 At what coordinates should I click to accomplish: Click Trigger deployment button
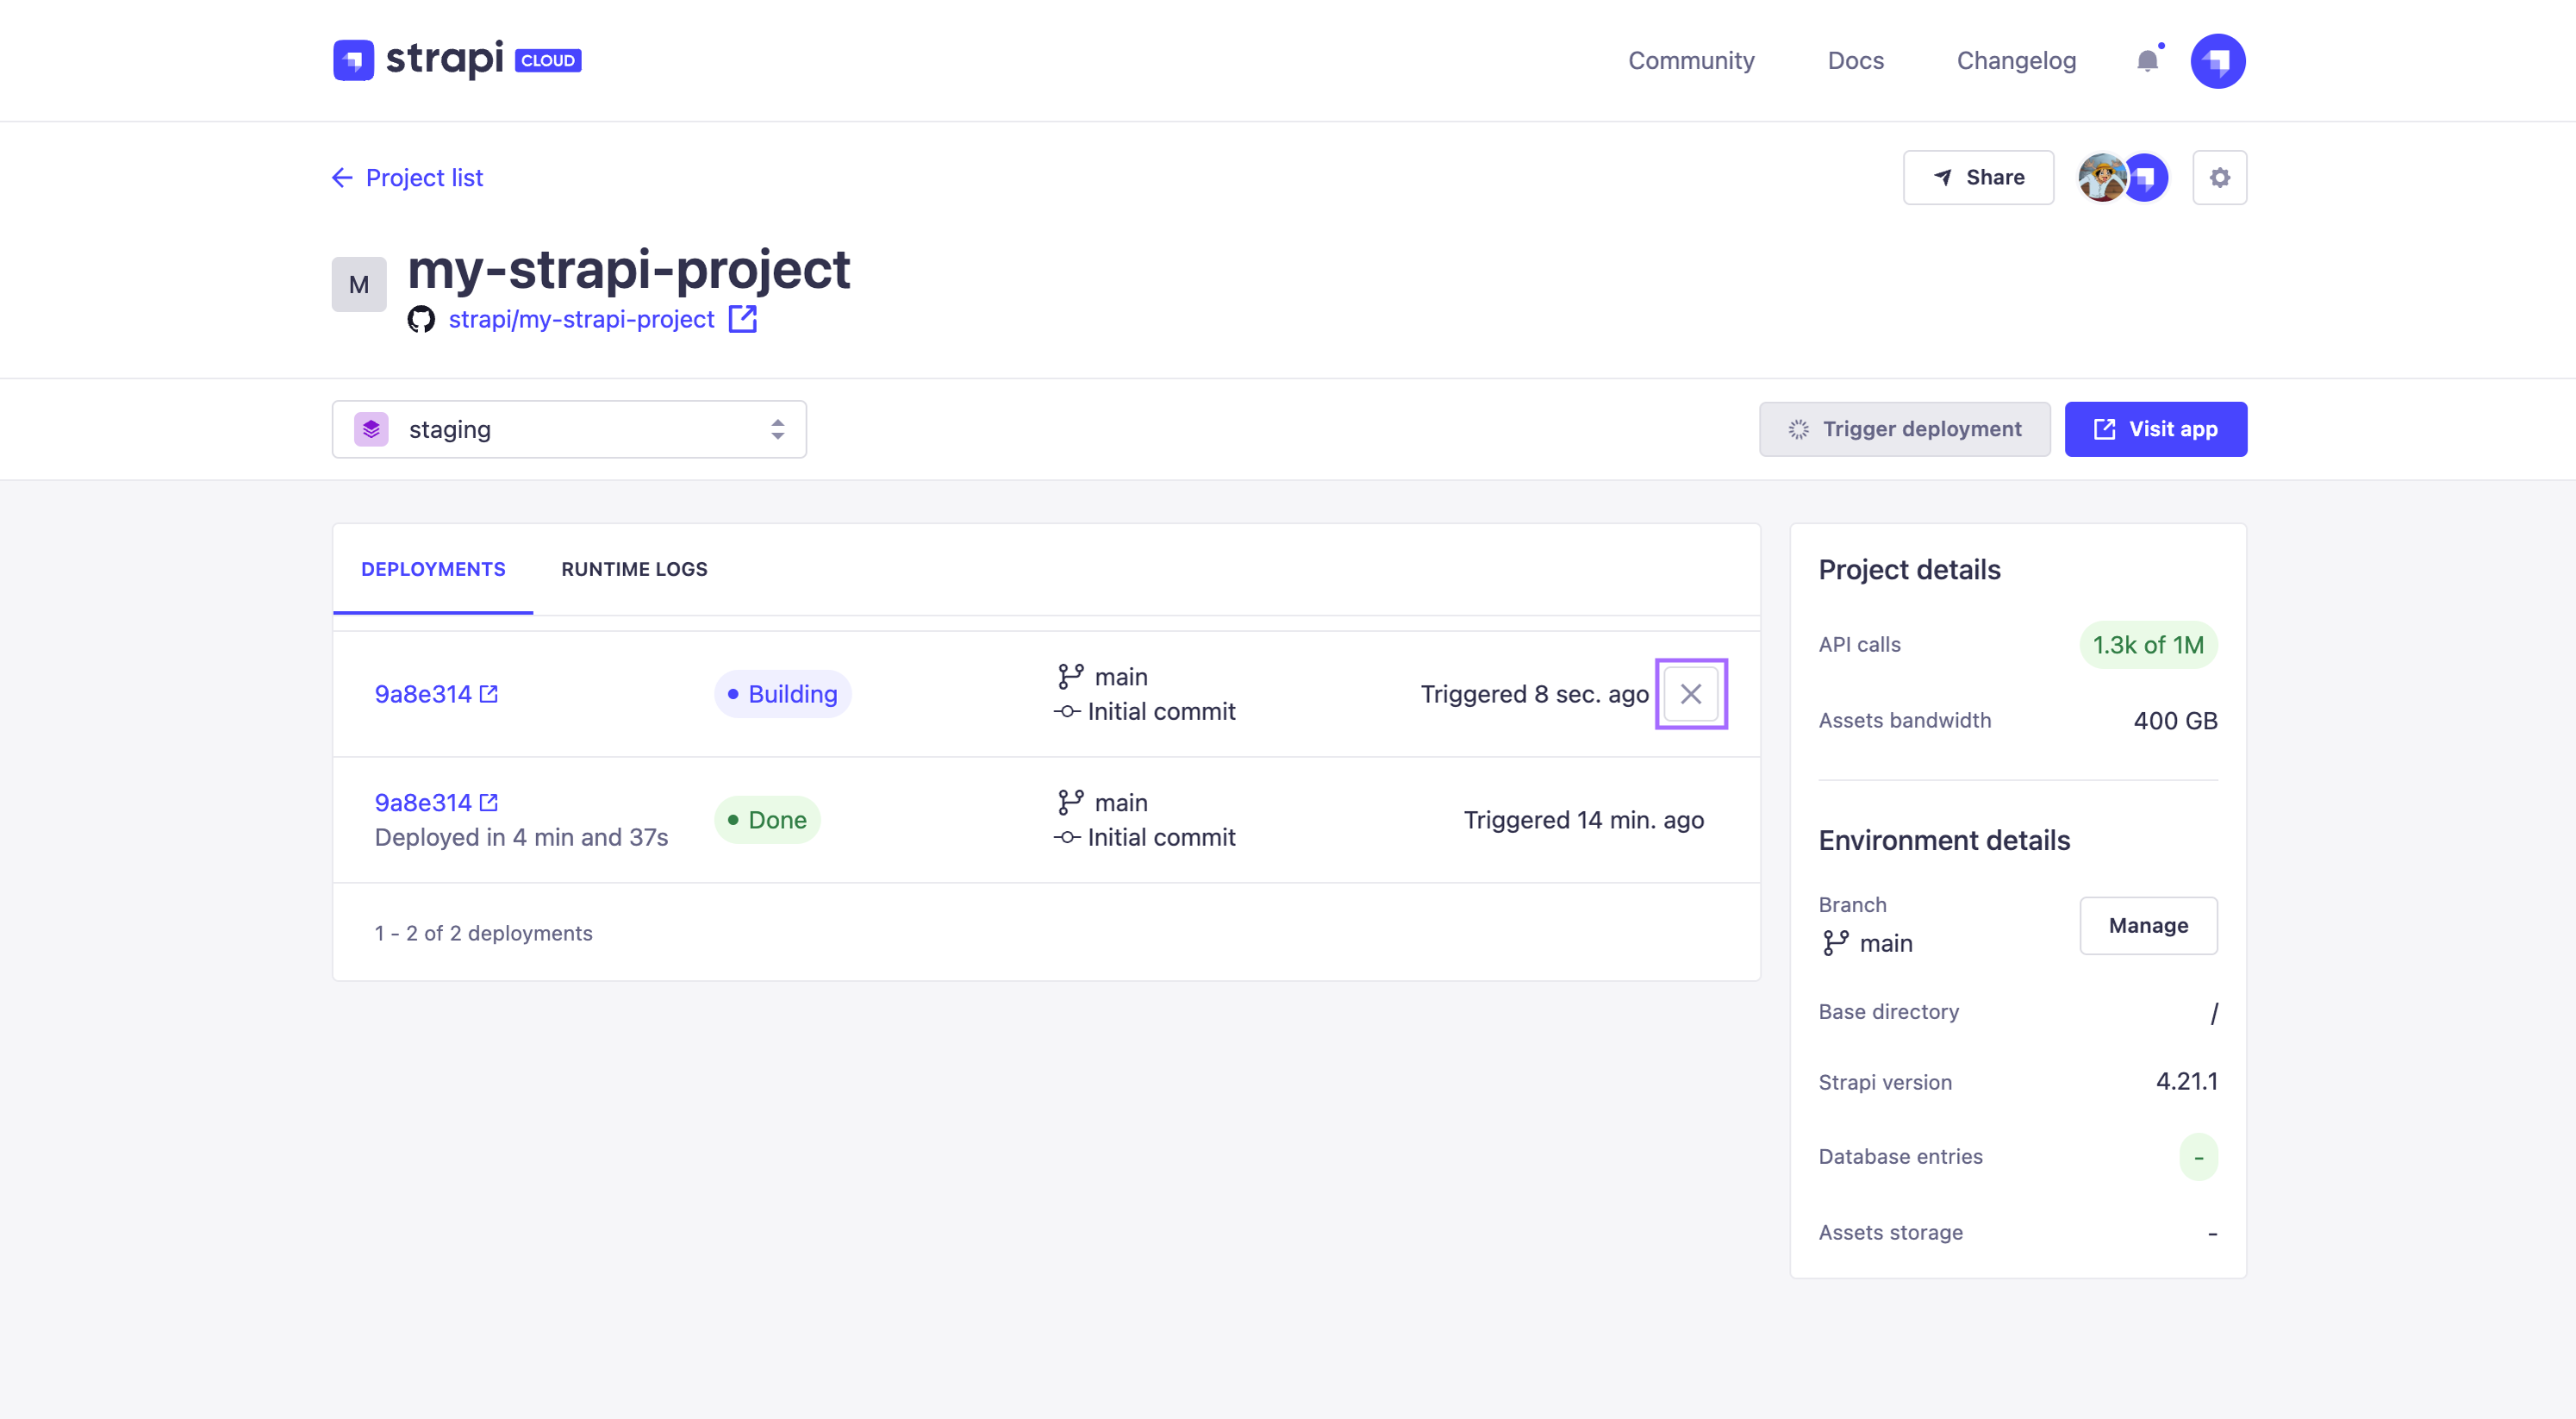click(1904, 429)
